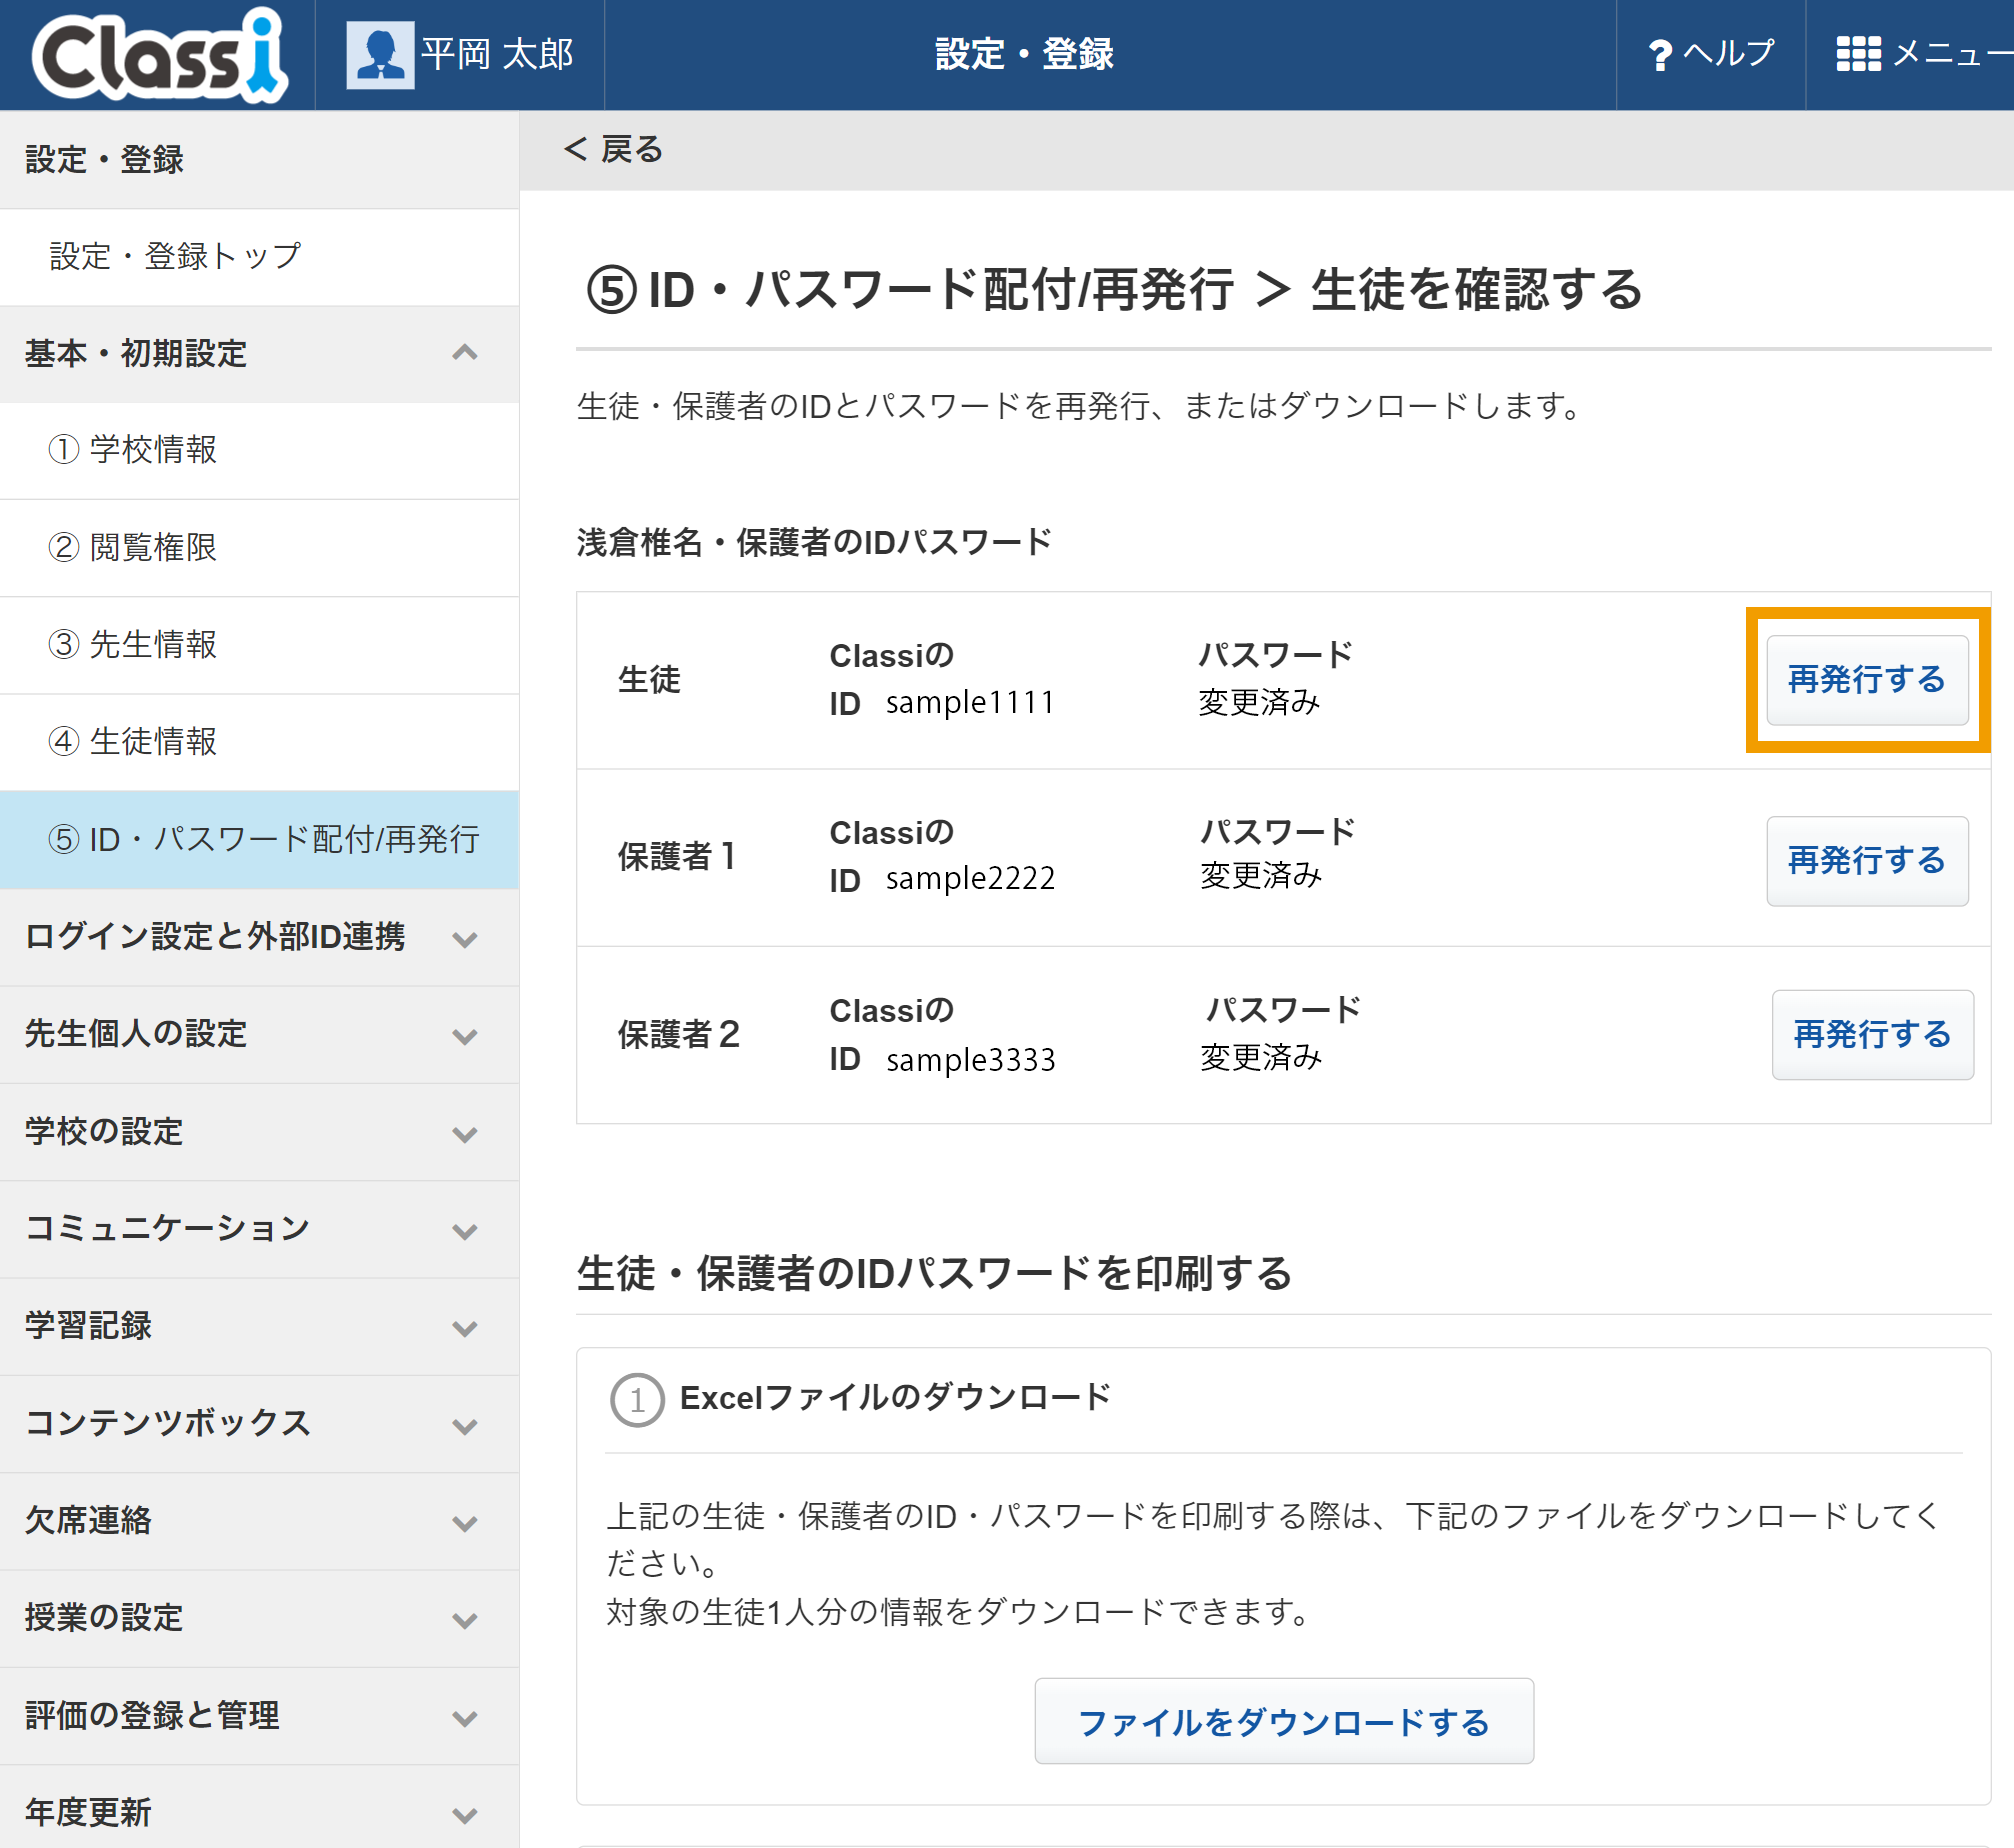Image resolution: width=2014 pixels, height=1848 pixels.
Task: Expand コンテンツボックス section
Action: [x=259, y=1423]
